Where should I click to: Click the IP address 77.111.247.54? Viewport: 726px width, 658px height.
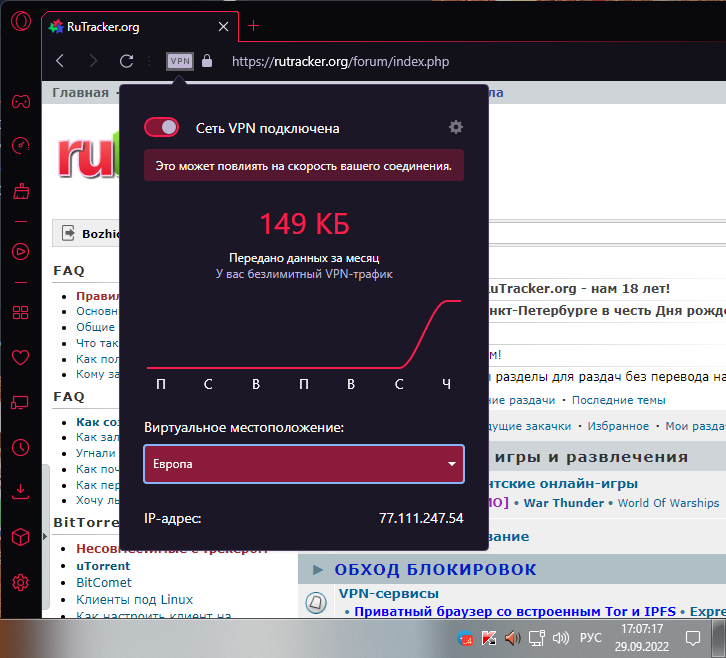tap(421, 518)
